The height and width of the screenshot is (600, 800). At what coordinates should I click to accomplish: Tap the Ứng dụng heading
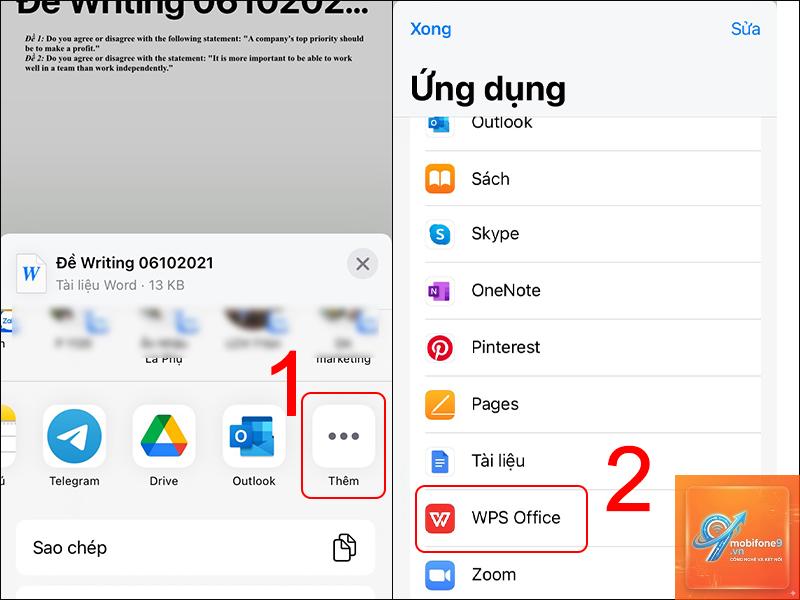pos(488,89)
